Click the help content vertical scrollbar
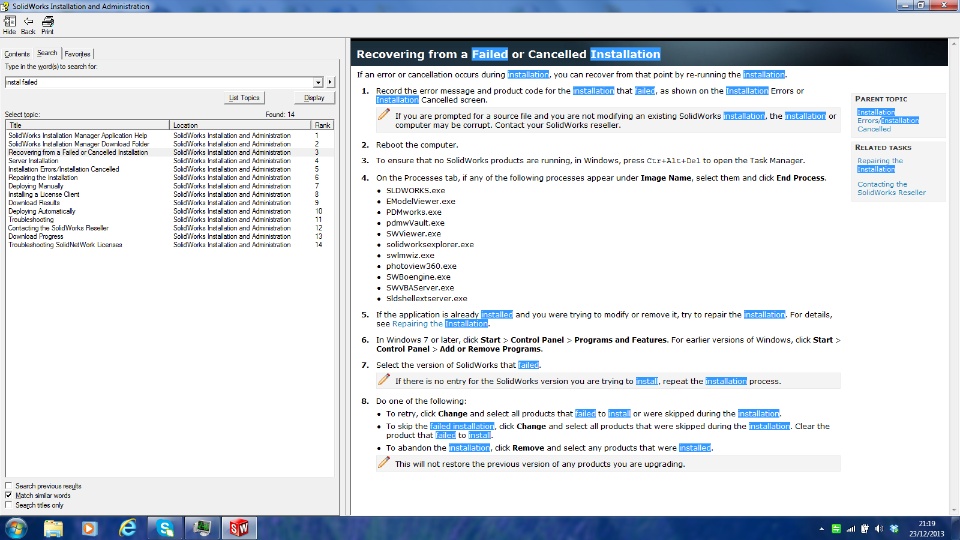The height and width of the screenshot is (540, 960). click(x=954, y=276)
